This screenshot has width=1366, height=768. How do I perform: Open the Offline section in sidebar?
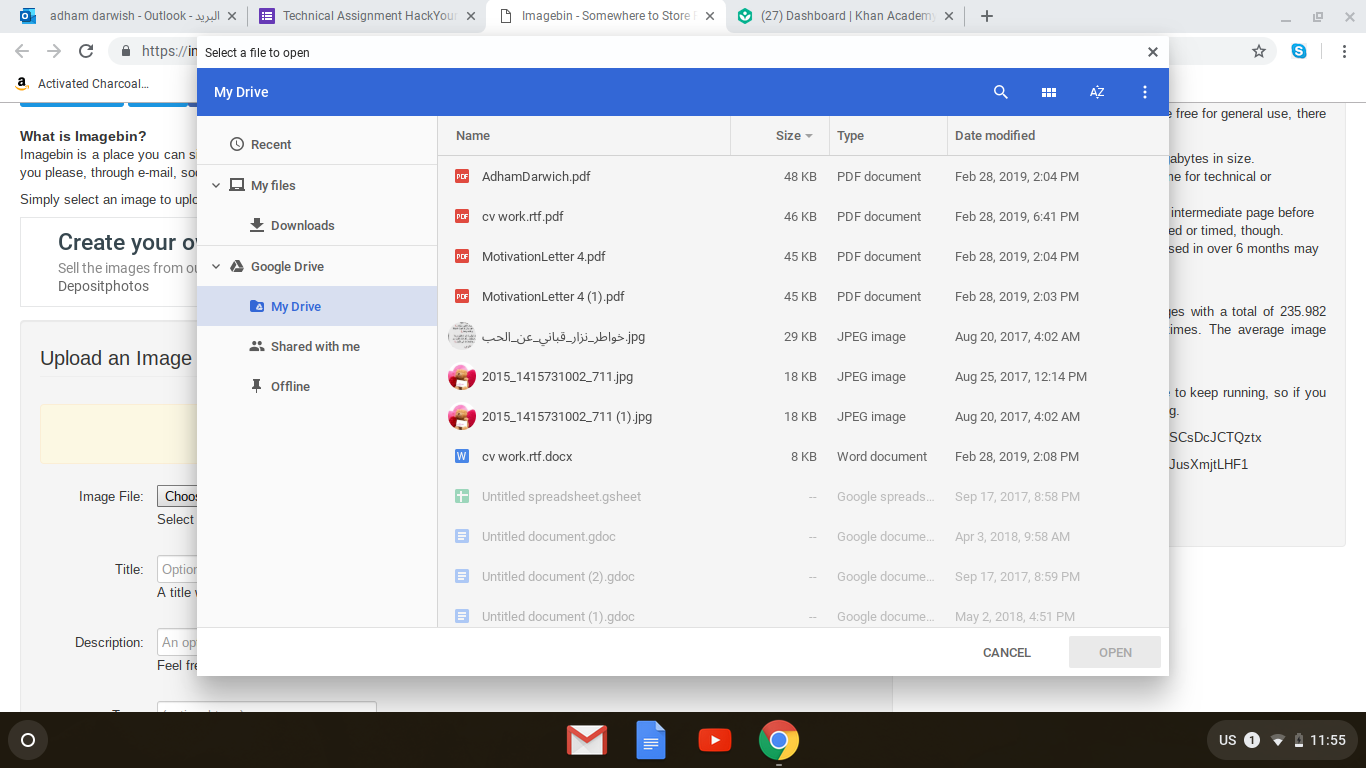[x=318, y=386]
